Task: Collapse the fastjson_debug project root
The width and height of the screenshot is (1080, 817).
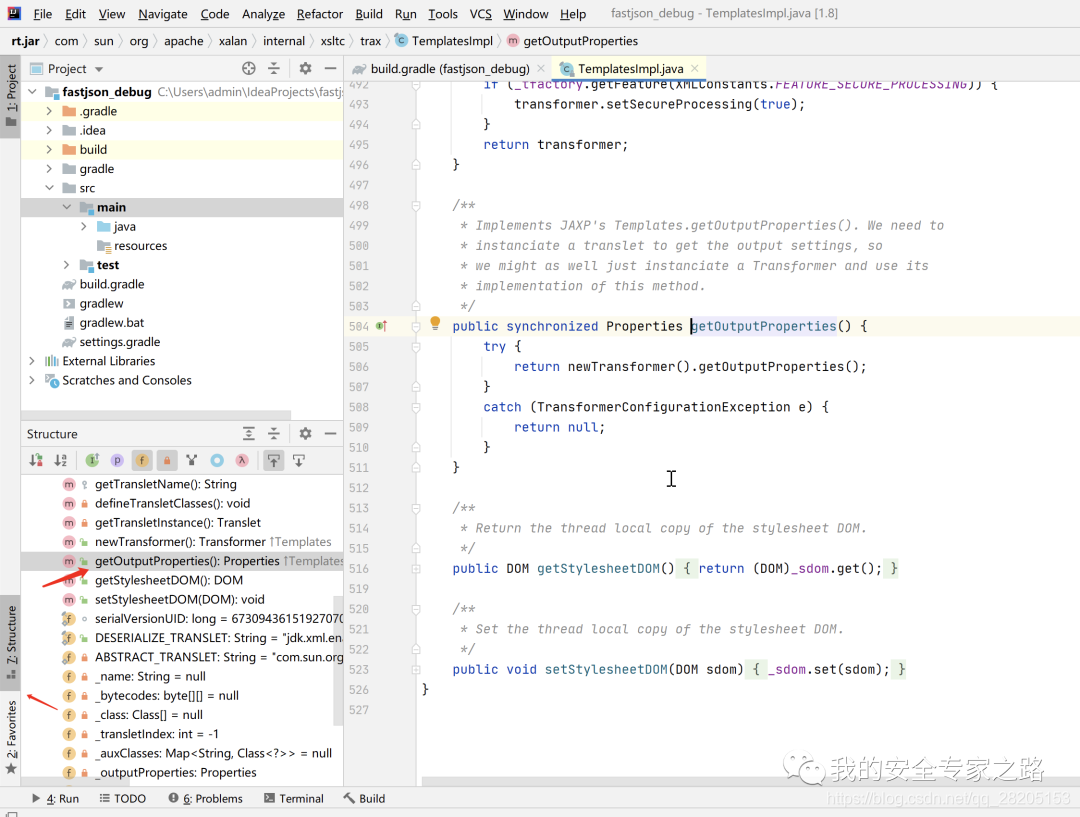Action: (32, 92)
